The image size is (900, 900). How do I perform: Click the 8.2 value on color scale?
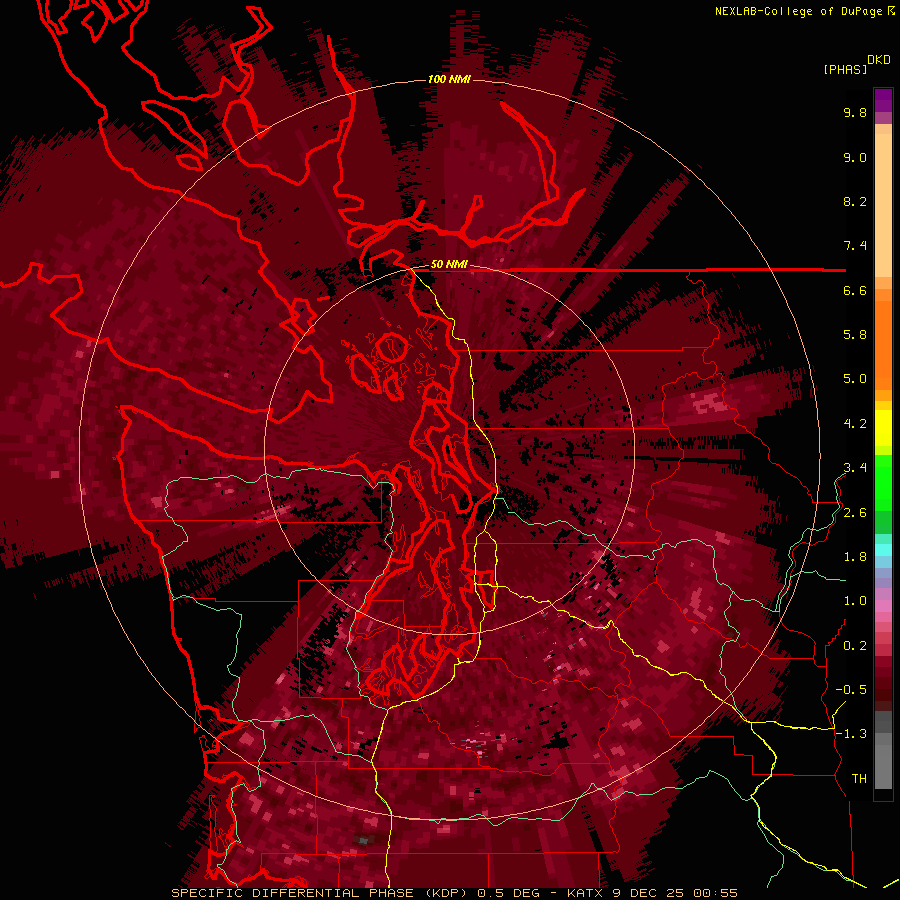click(855, 201)
